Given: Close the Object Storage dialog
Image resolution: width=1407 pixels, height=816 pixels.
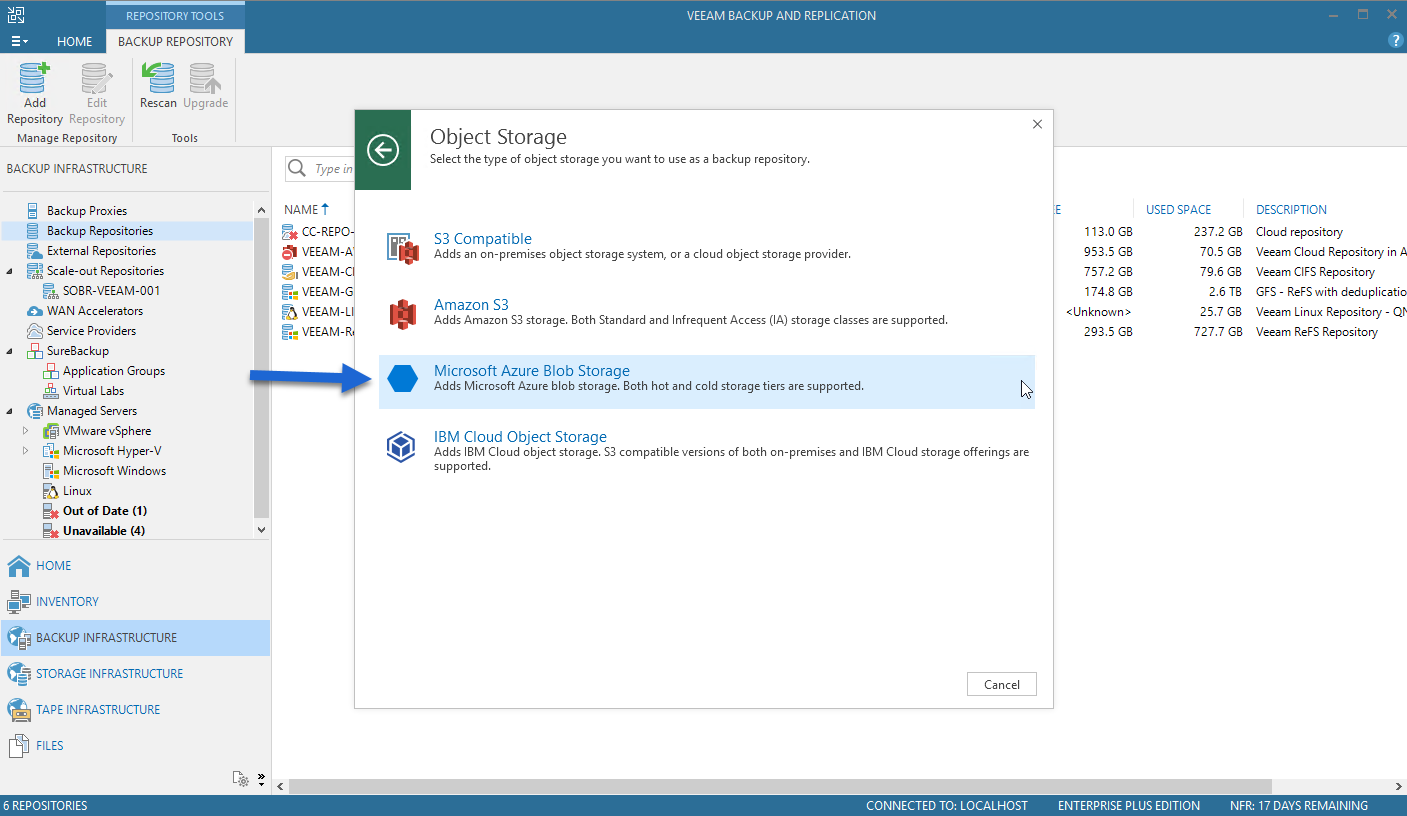Looking at the screenshot, I should tap(1037, 125).
